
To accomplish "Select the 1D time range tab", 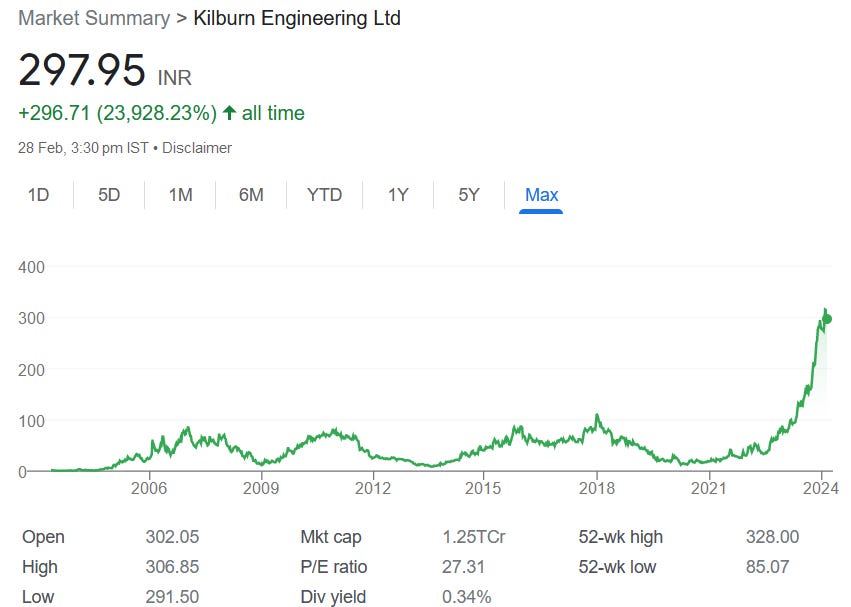I will tap(39, 195).
